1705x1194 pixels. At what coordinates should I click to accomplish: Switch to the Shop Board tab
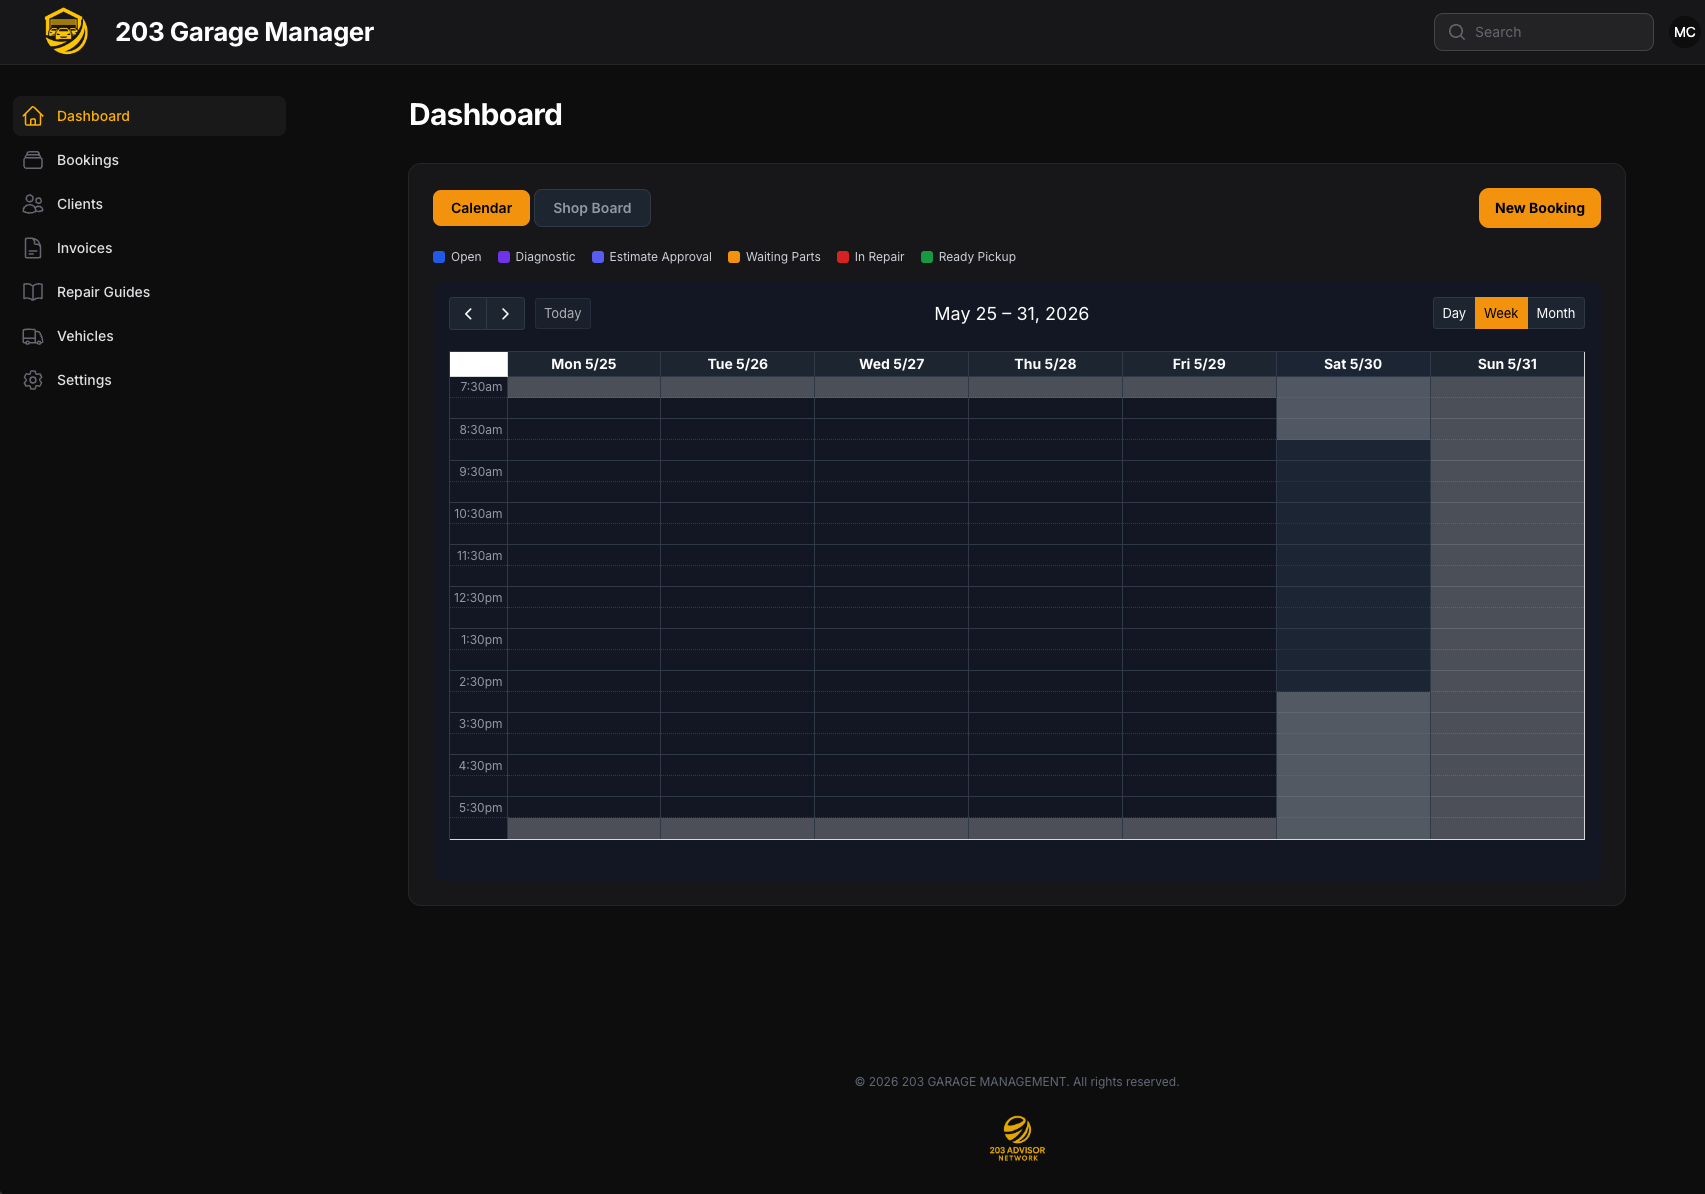tap(592, 208)
